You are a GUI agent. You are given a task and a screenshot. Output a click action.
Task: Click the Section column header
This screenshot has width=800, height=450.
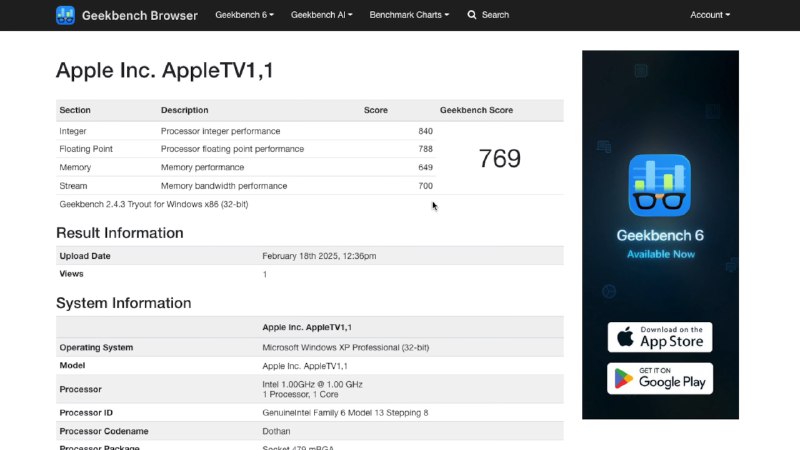[x=74, y=110]
